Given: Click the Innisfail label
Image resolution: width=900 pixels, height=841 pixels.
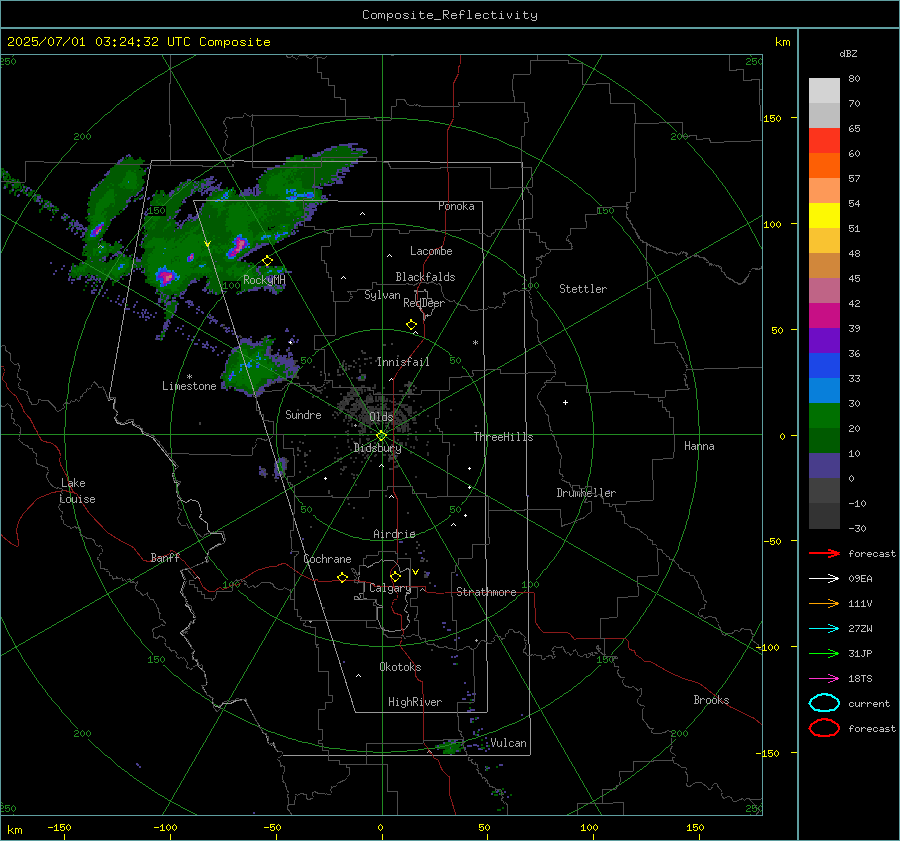Looking at the screenshot, I should tap(403, 362).
